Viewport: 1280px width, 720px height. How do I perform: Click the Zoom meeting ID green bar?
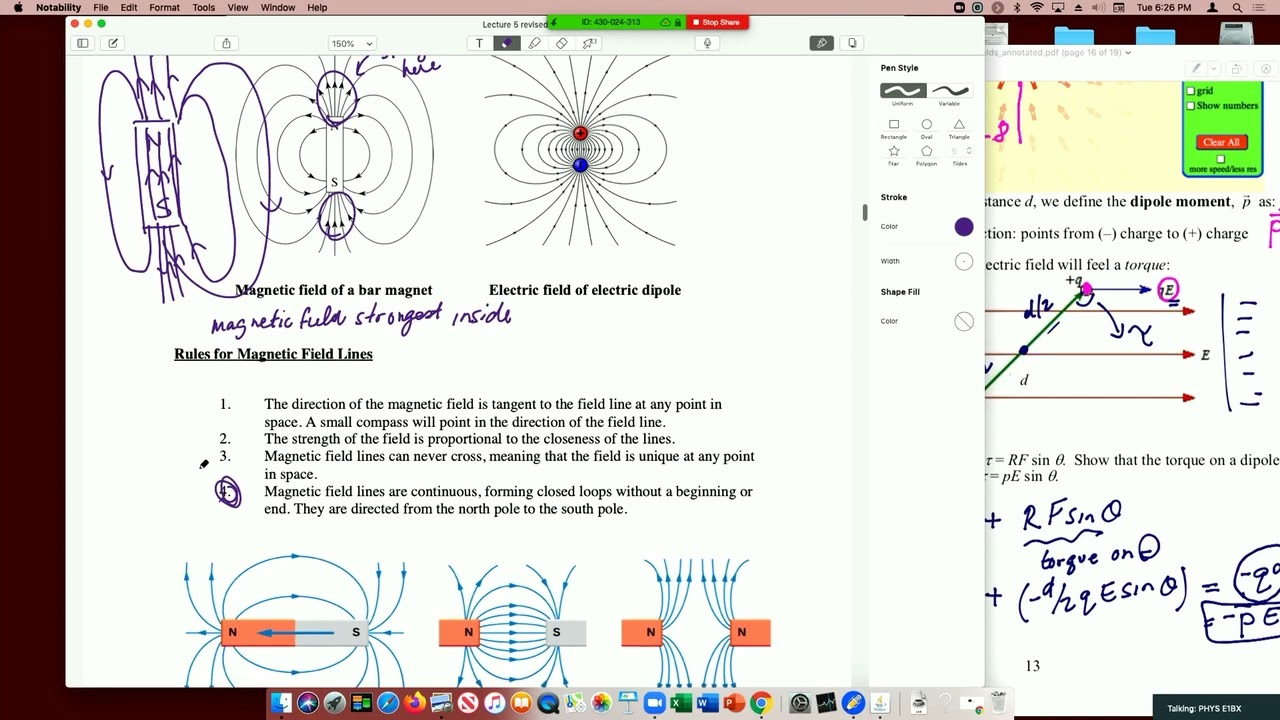(x=617, y=22)
